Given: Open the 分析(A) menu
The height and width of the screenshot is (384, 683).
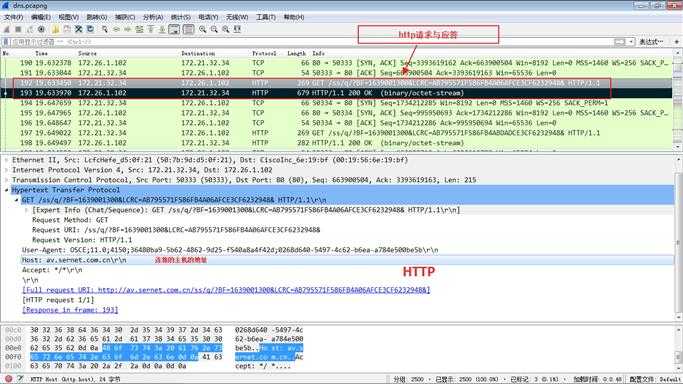Looking at the screenshot, I should pos(152,17).
